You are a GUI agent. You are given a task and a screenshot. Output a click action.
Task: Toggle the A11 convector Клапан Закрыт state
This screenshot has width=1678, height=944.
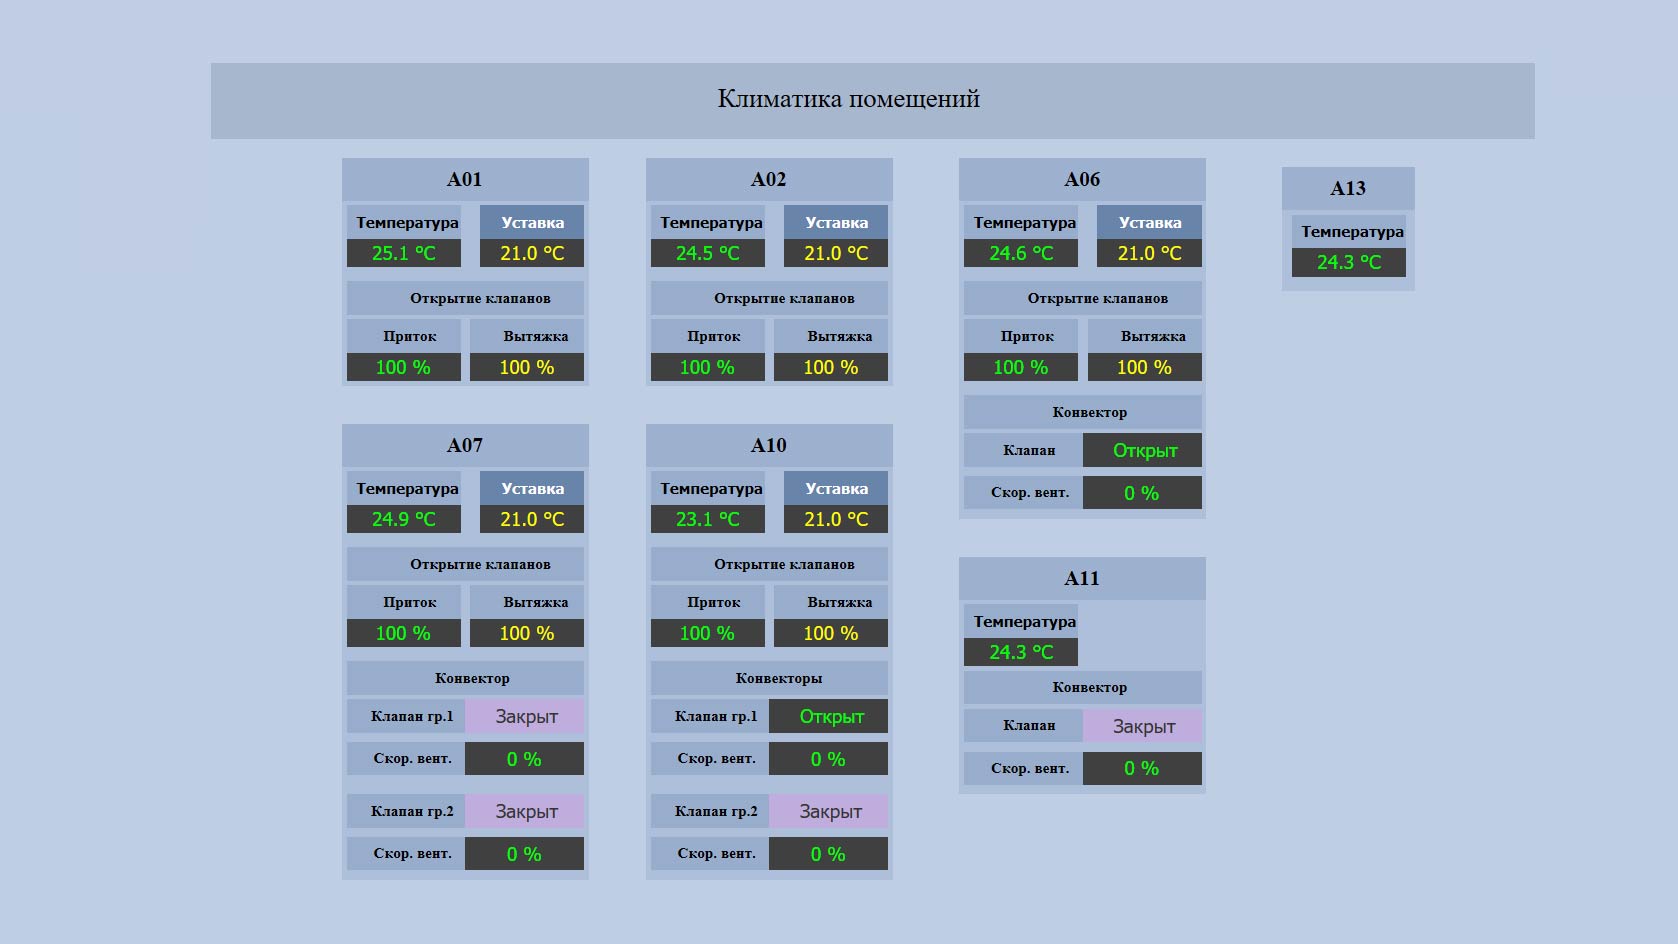[1142, 726]
